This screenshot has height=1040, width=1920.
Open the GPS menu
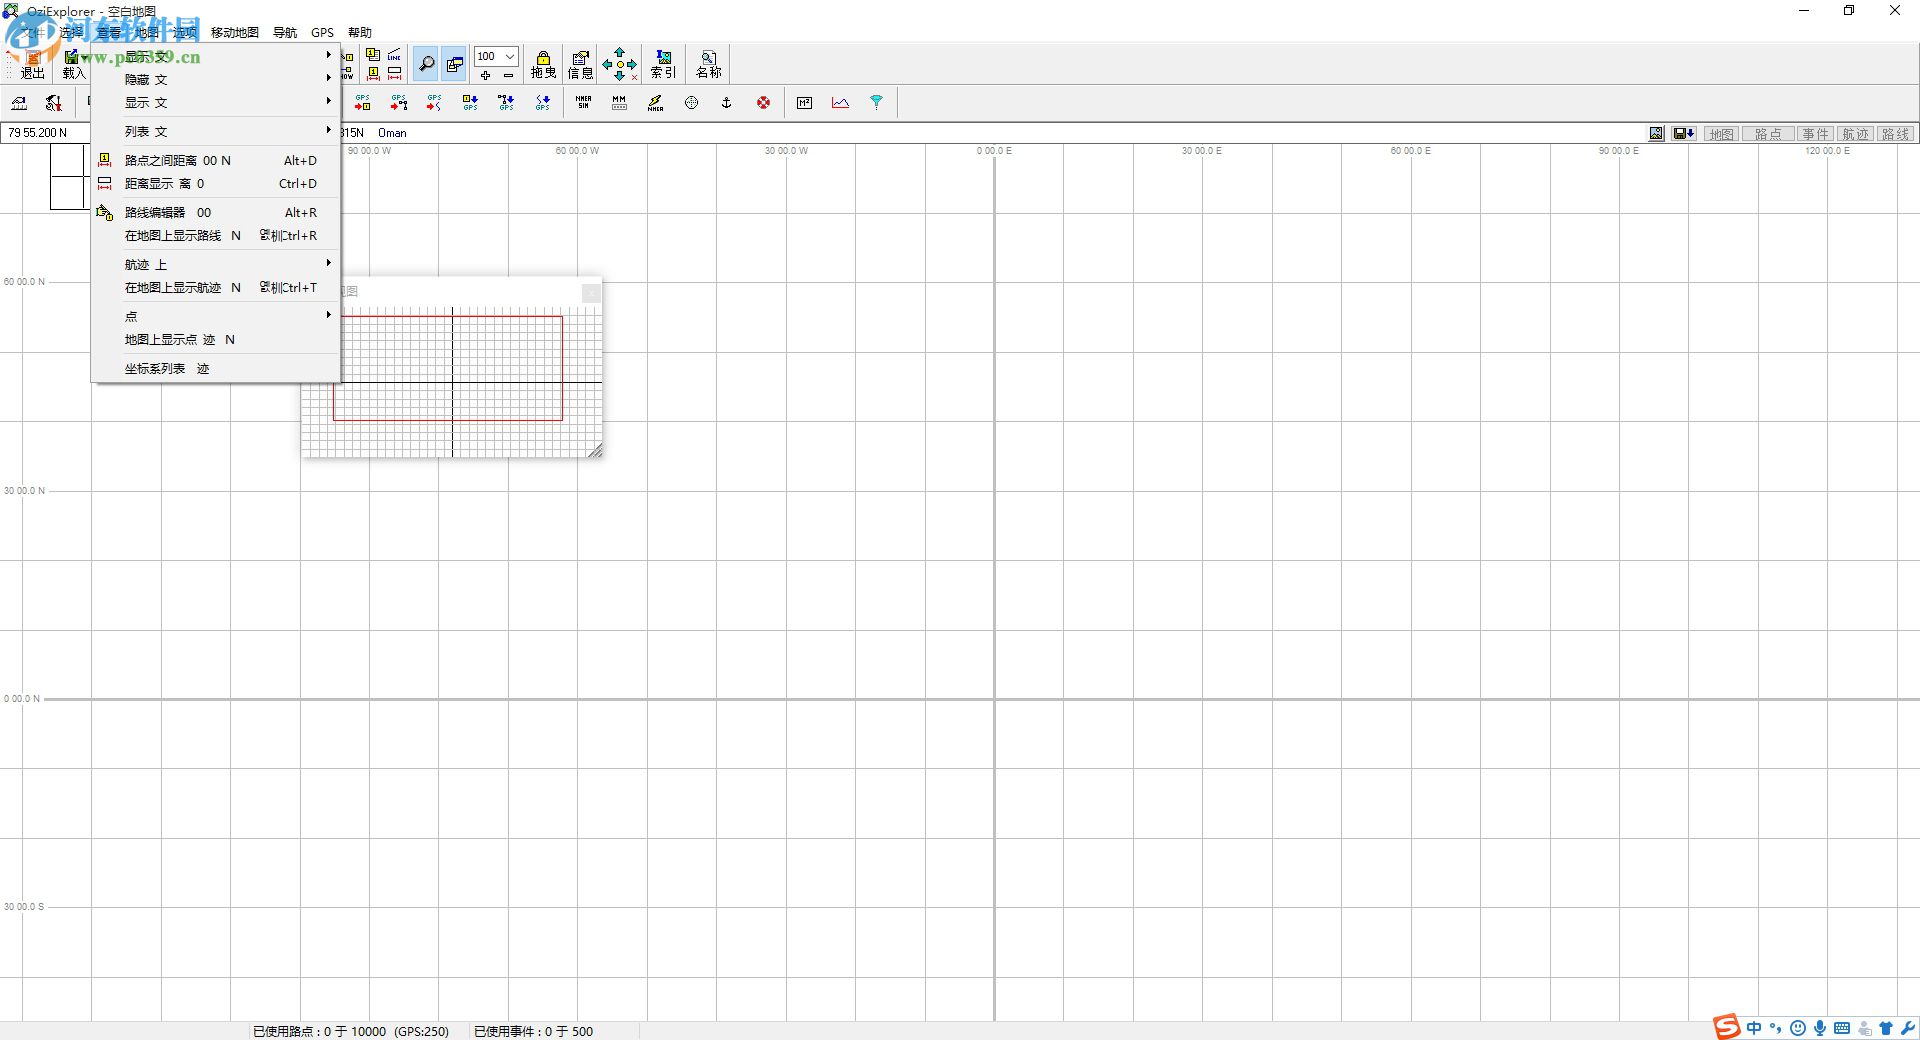pos(322,32)
